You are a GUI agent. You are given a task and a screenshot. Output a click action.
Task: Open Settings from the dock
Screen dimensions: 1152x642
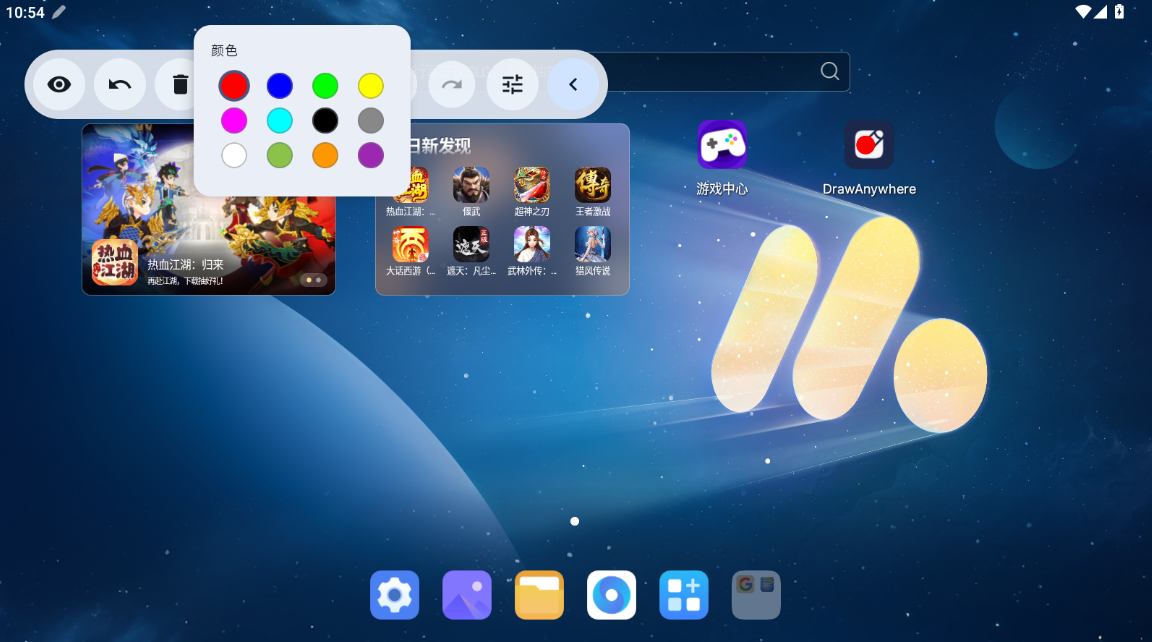tap(394, 596)
